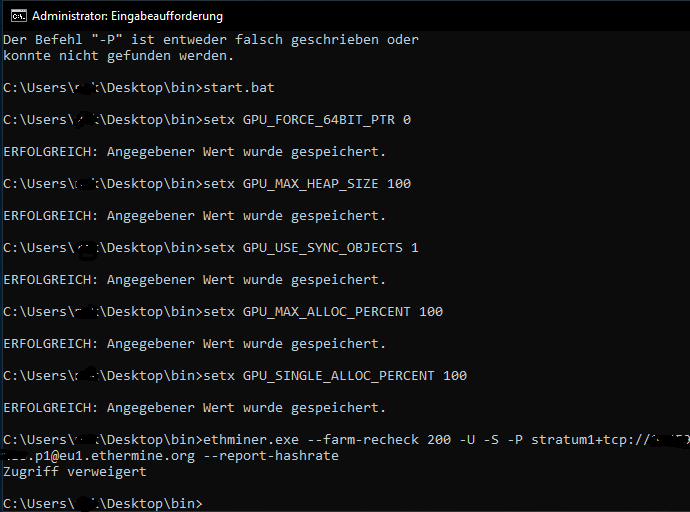Click the last ERFOLGREICH confirmation message
This screenshot has width=690, height=512.
click(195, 408)
